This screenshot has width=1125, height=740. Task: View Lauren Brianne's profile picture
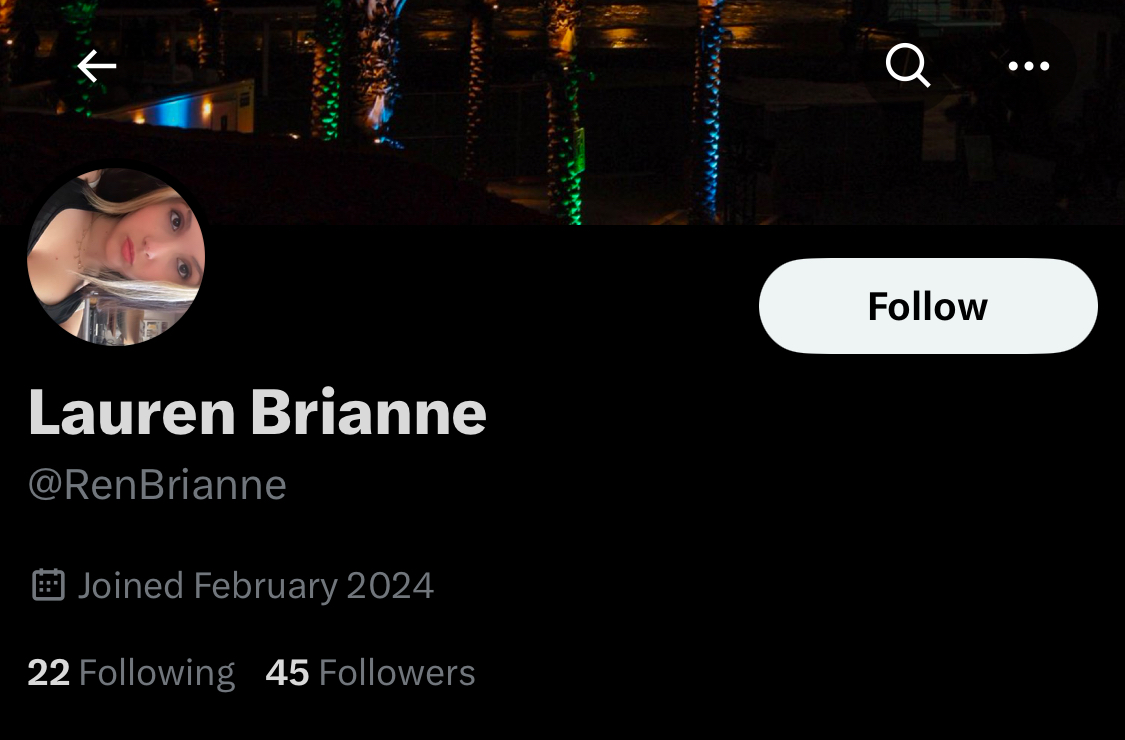(116, 257)
